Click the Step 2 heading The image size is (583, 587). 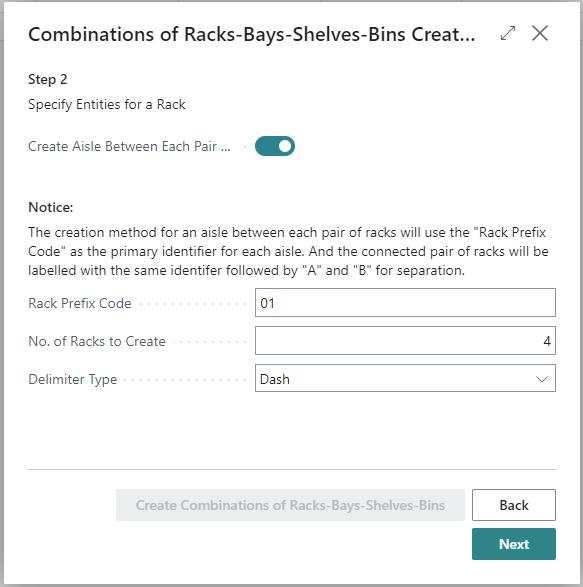point(48,79)
